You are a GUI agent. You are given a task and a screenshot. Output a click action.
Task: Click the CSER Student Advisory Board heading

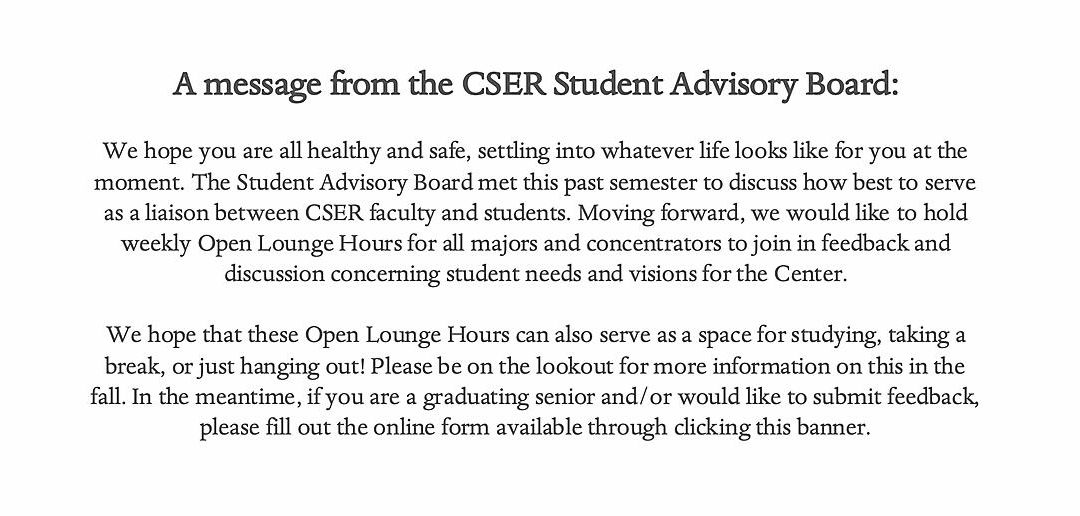(536, 85)
